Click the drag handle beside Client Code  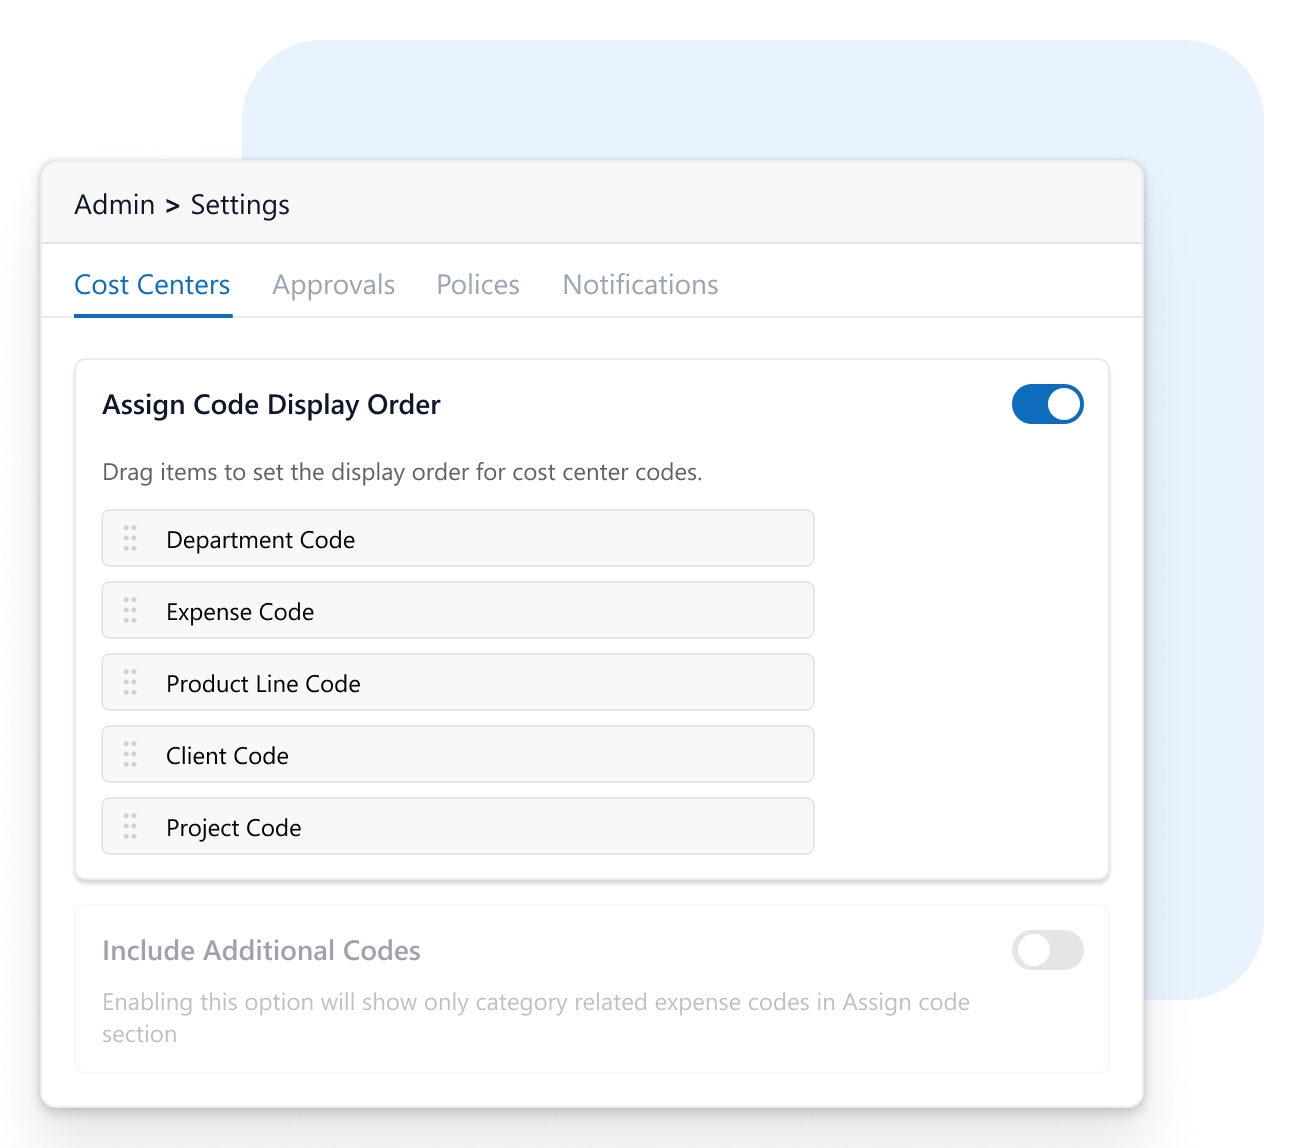[x=129, y=754]
